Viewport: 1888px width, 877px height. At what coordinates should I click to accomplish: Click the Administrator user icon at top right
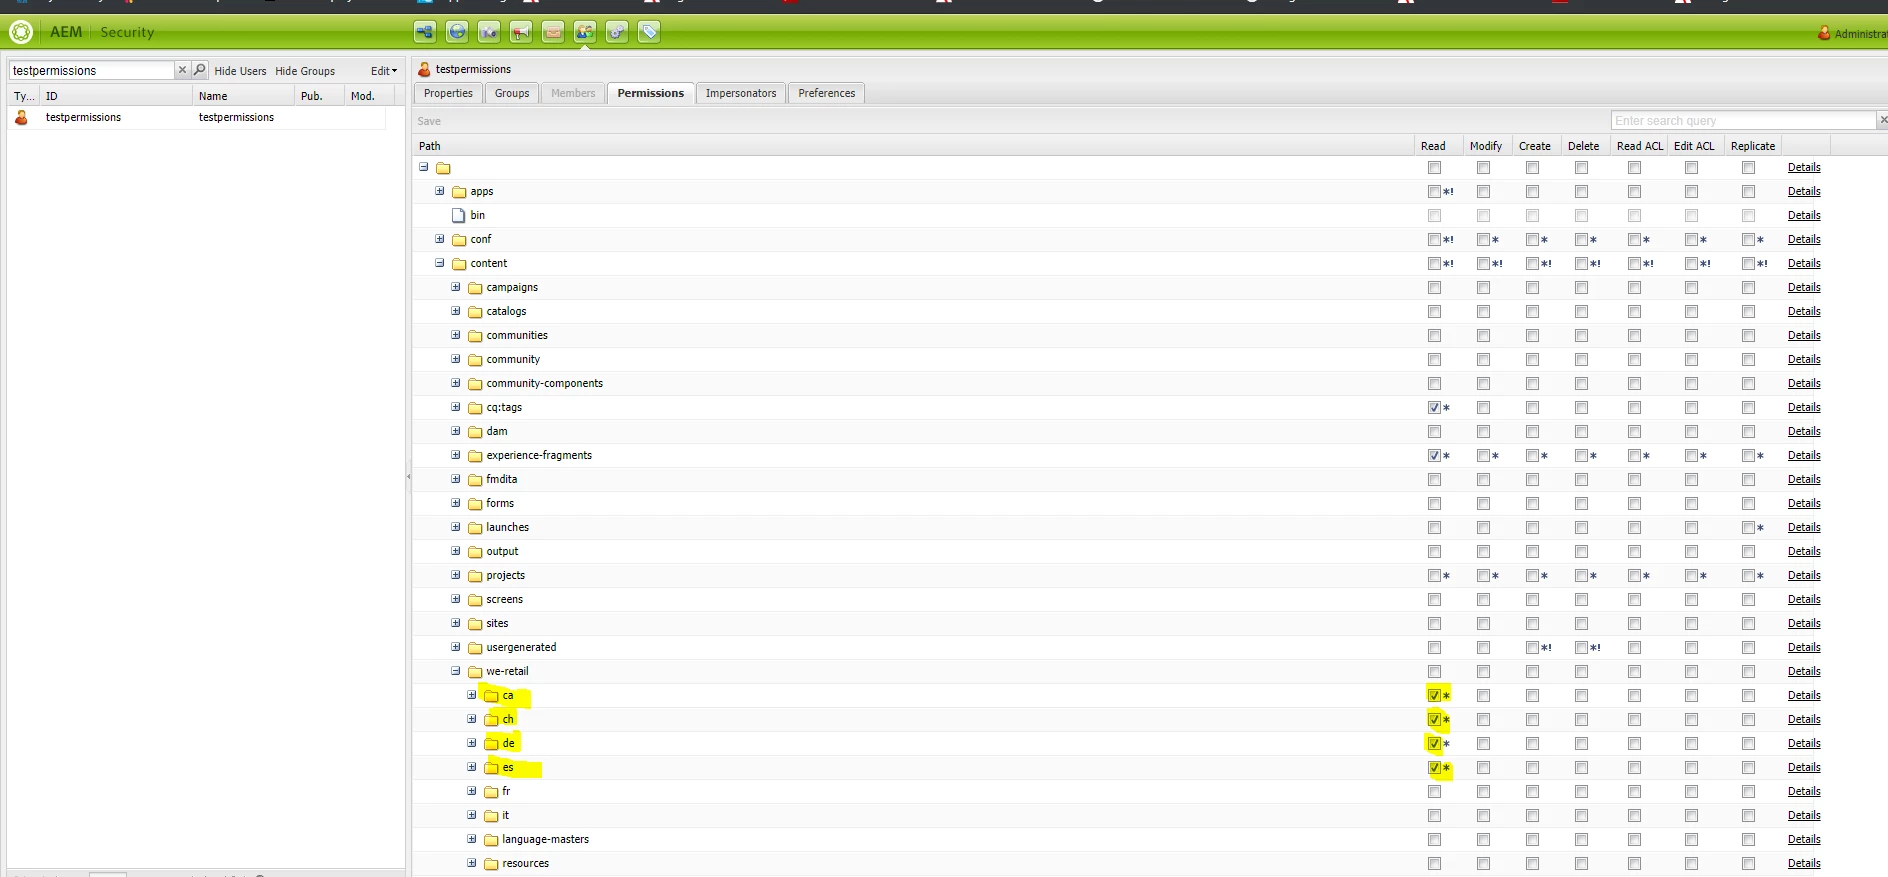click(1824, 33)
